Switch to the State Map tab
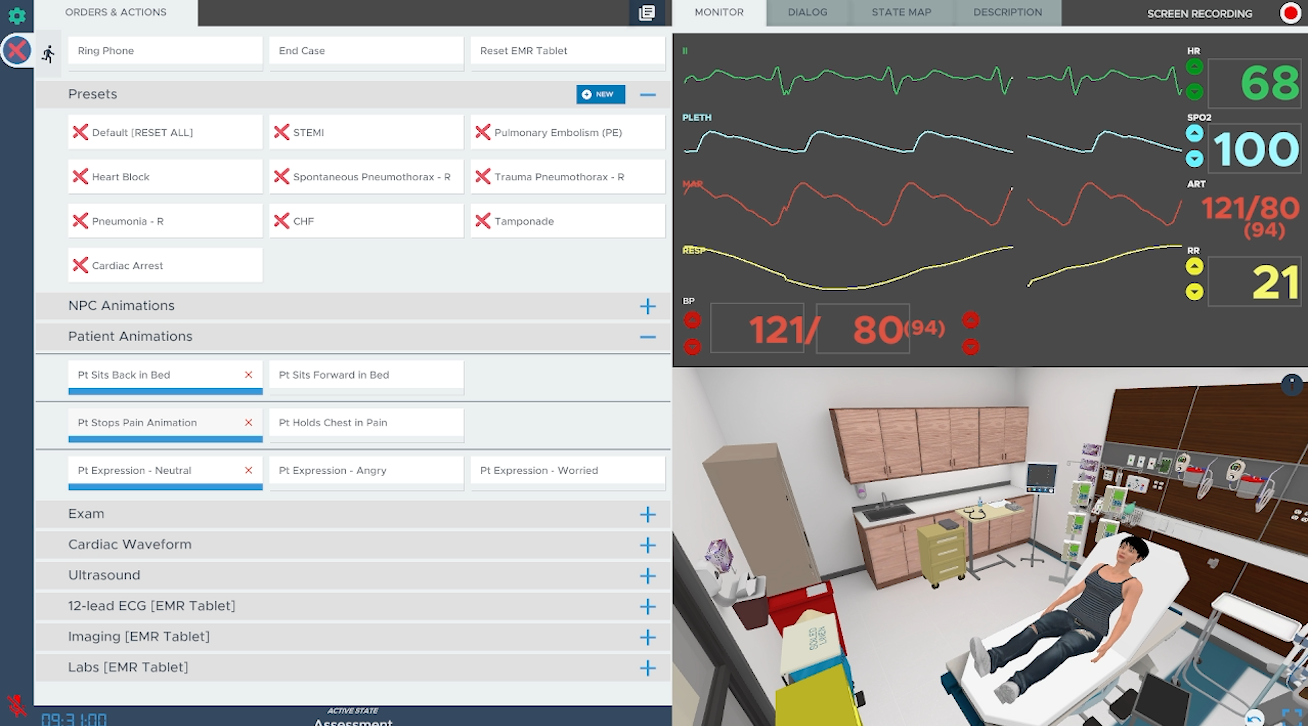 pyautogui.click(x=901, y=13)
